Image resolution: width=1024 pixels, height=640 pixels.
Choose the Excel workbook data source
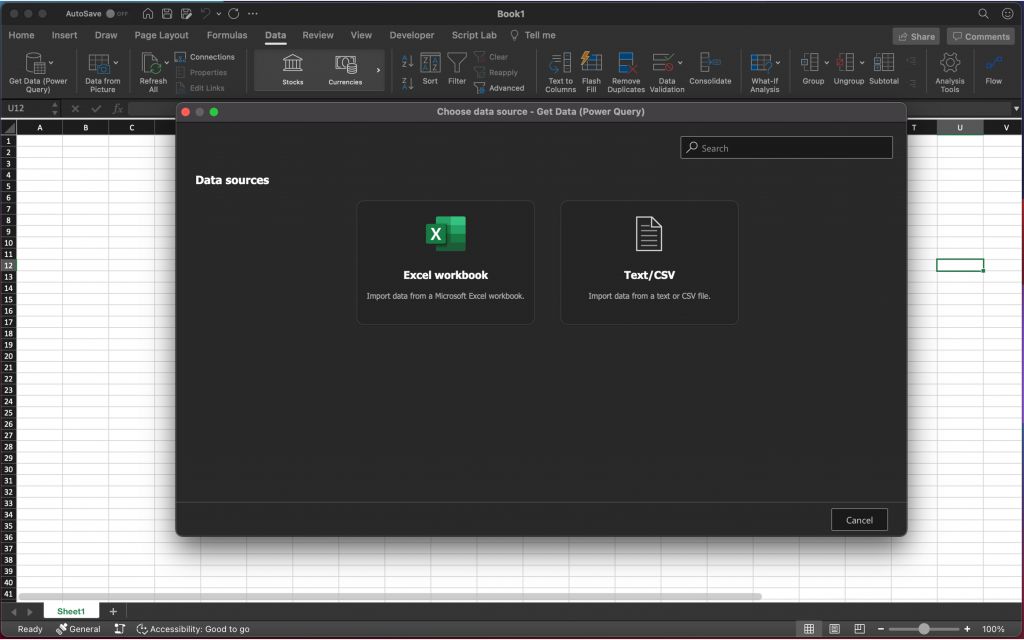[445, 262]
